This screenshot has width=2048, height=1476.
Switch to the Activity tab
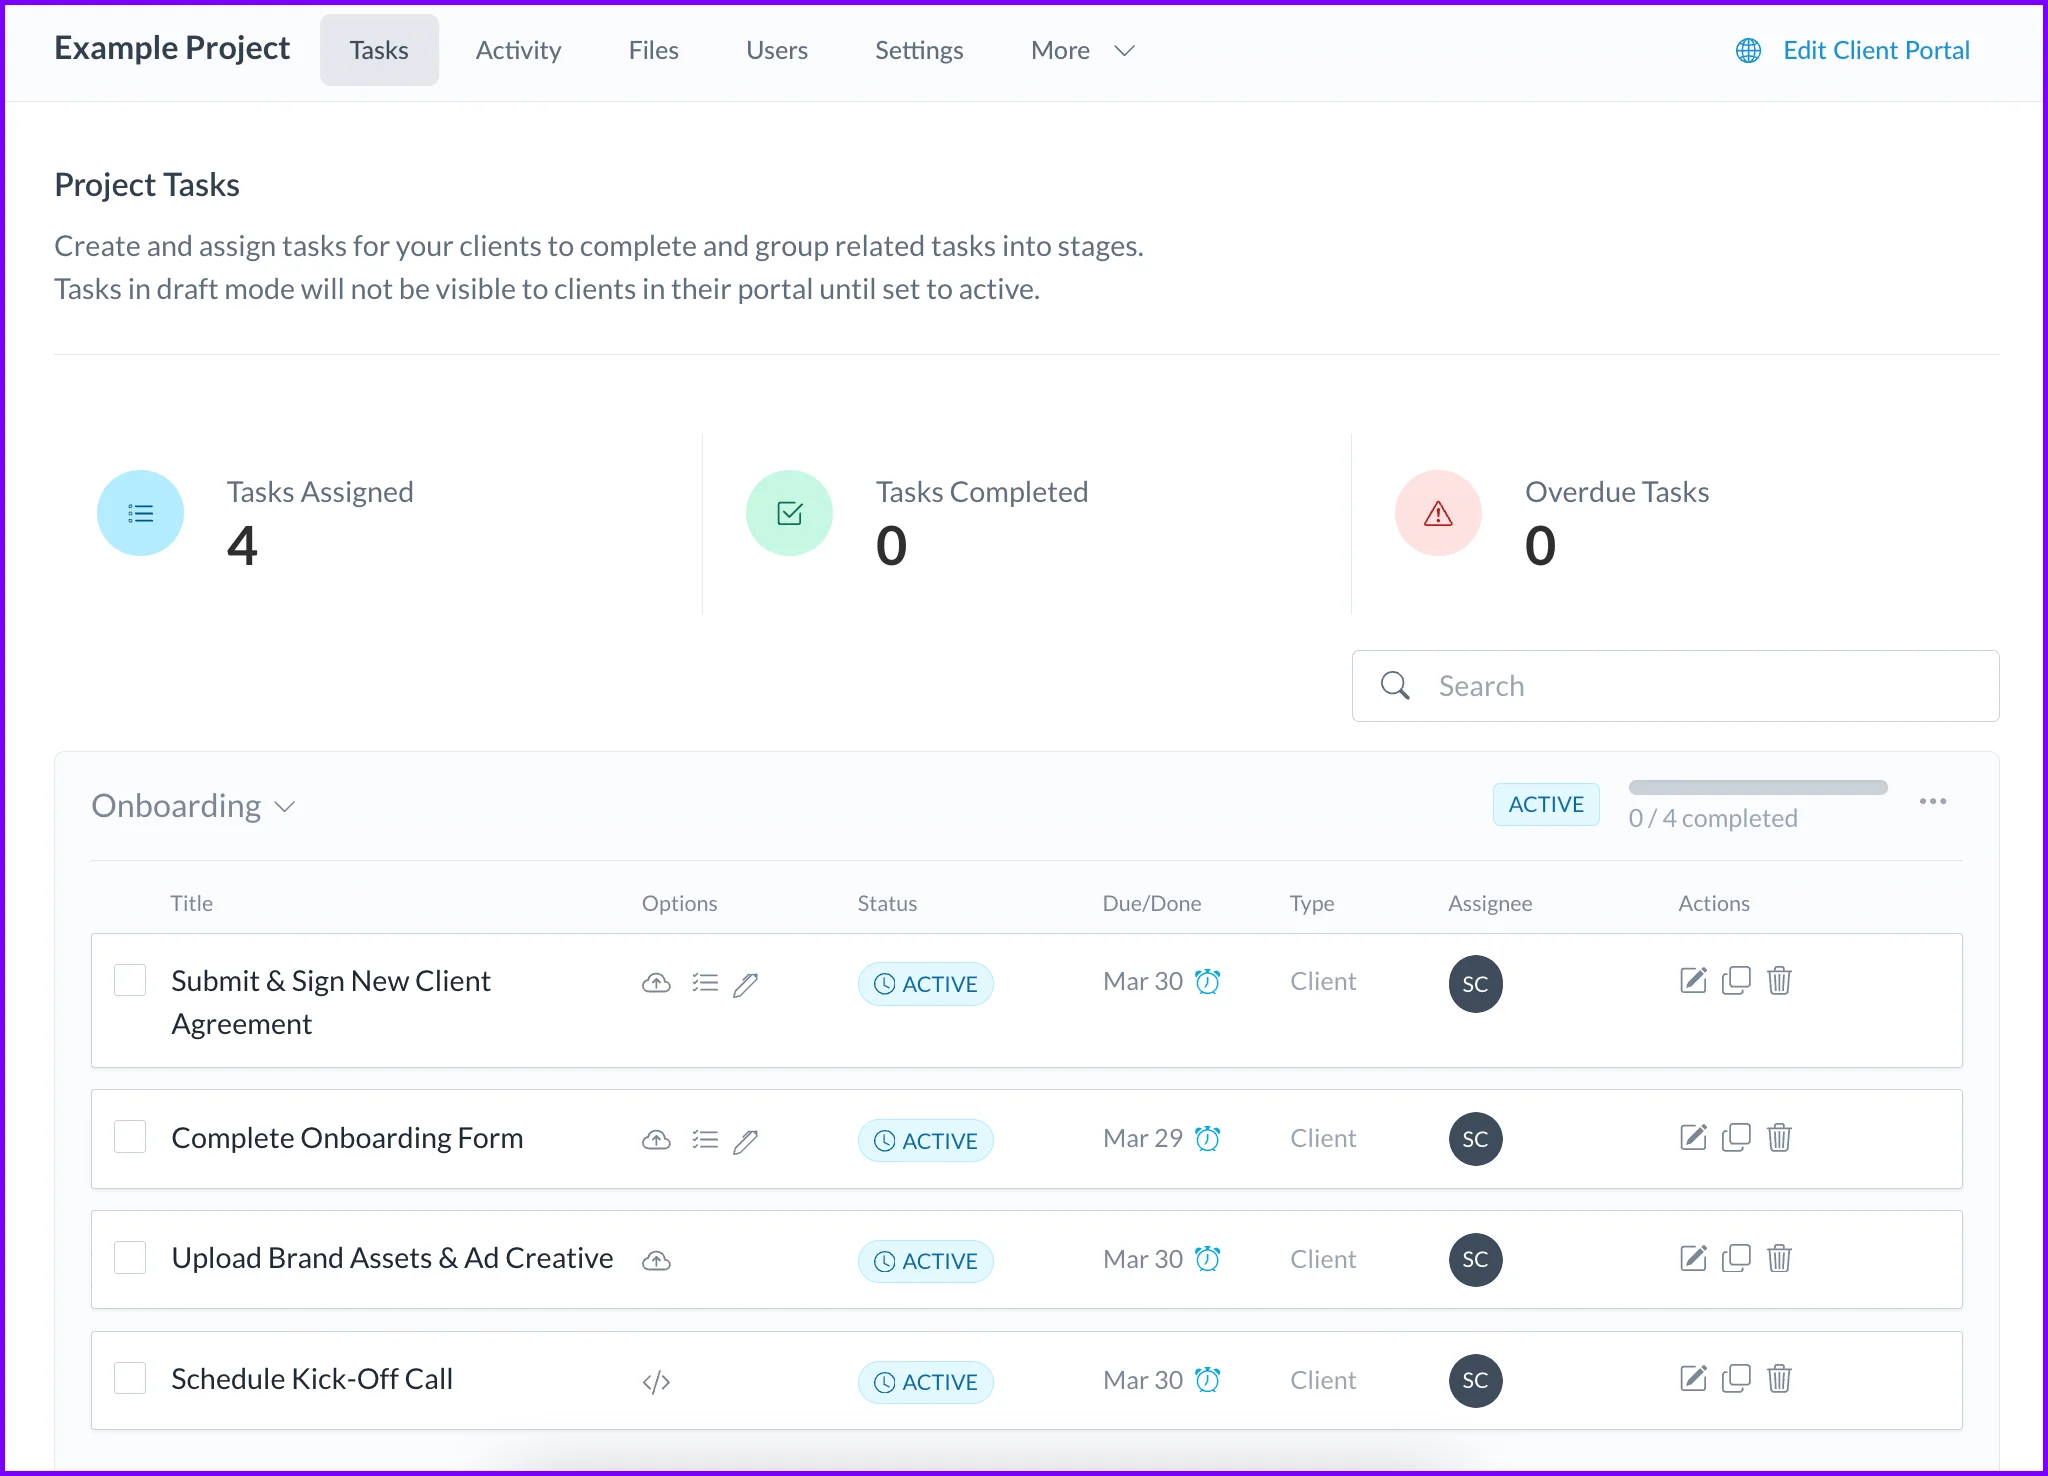pyautogui.click(x=518, y=50)
